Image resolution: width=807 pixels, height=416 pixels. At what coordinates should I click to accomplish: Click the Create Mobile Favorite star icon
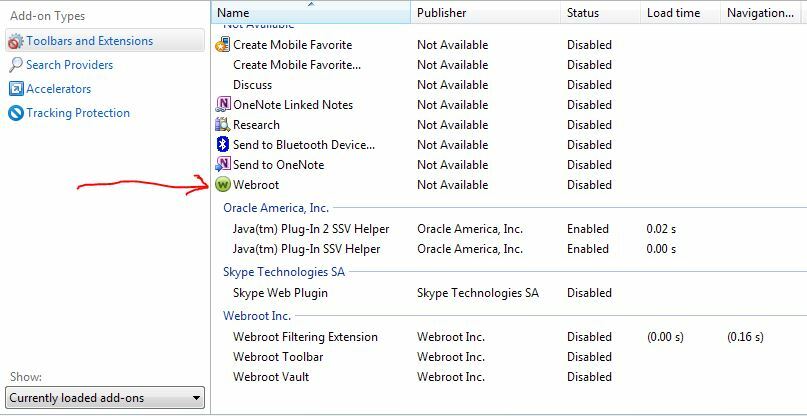(222, 44)
